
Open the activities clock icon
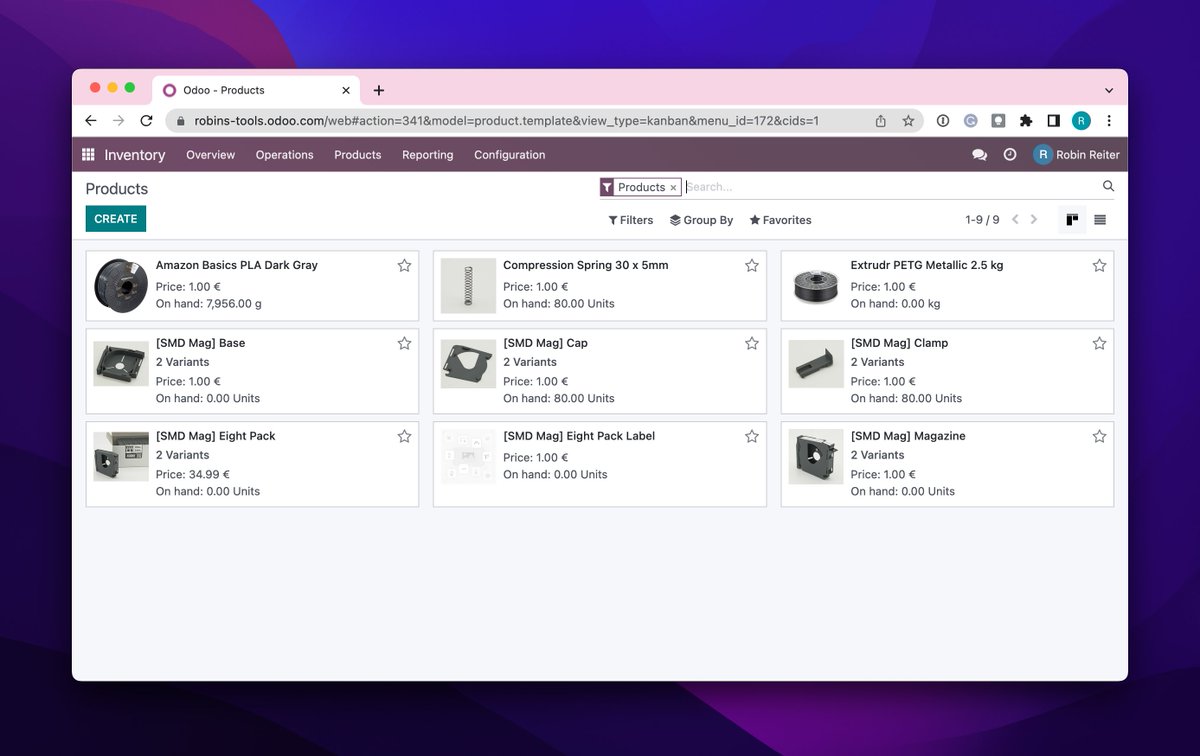click(1010, 155)
